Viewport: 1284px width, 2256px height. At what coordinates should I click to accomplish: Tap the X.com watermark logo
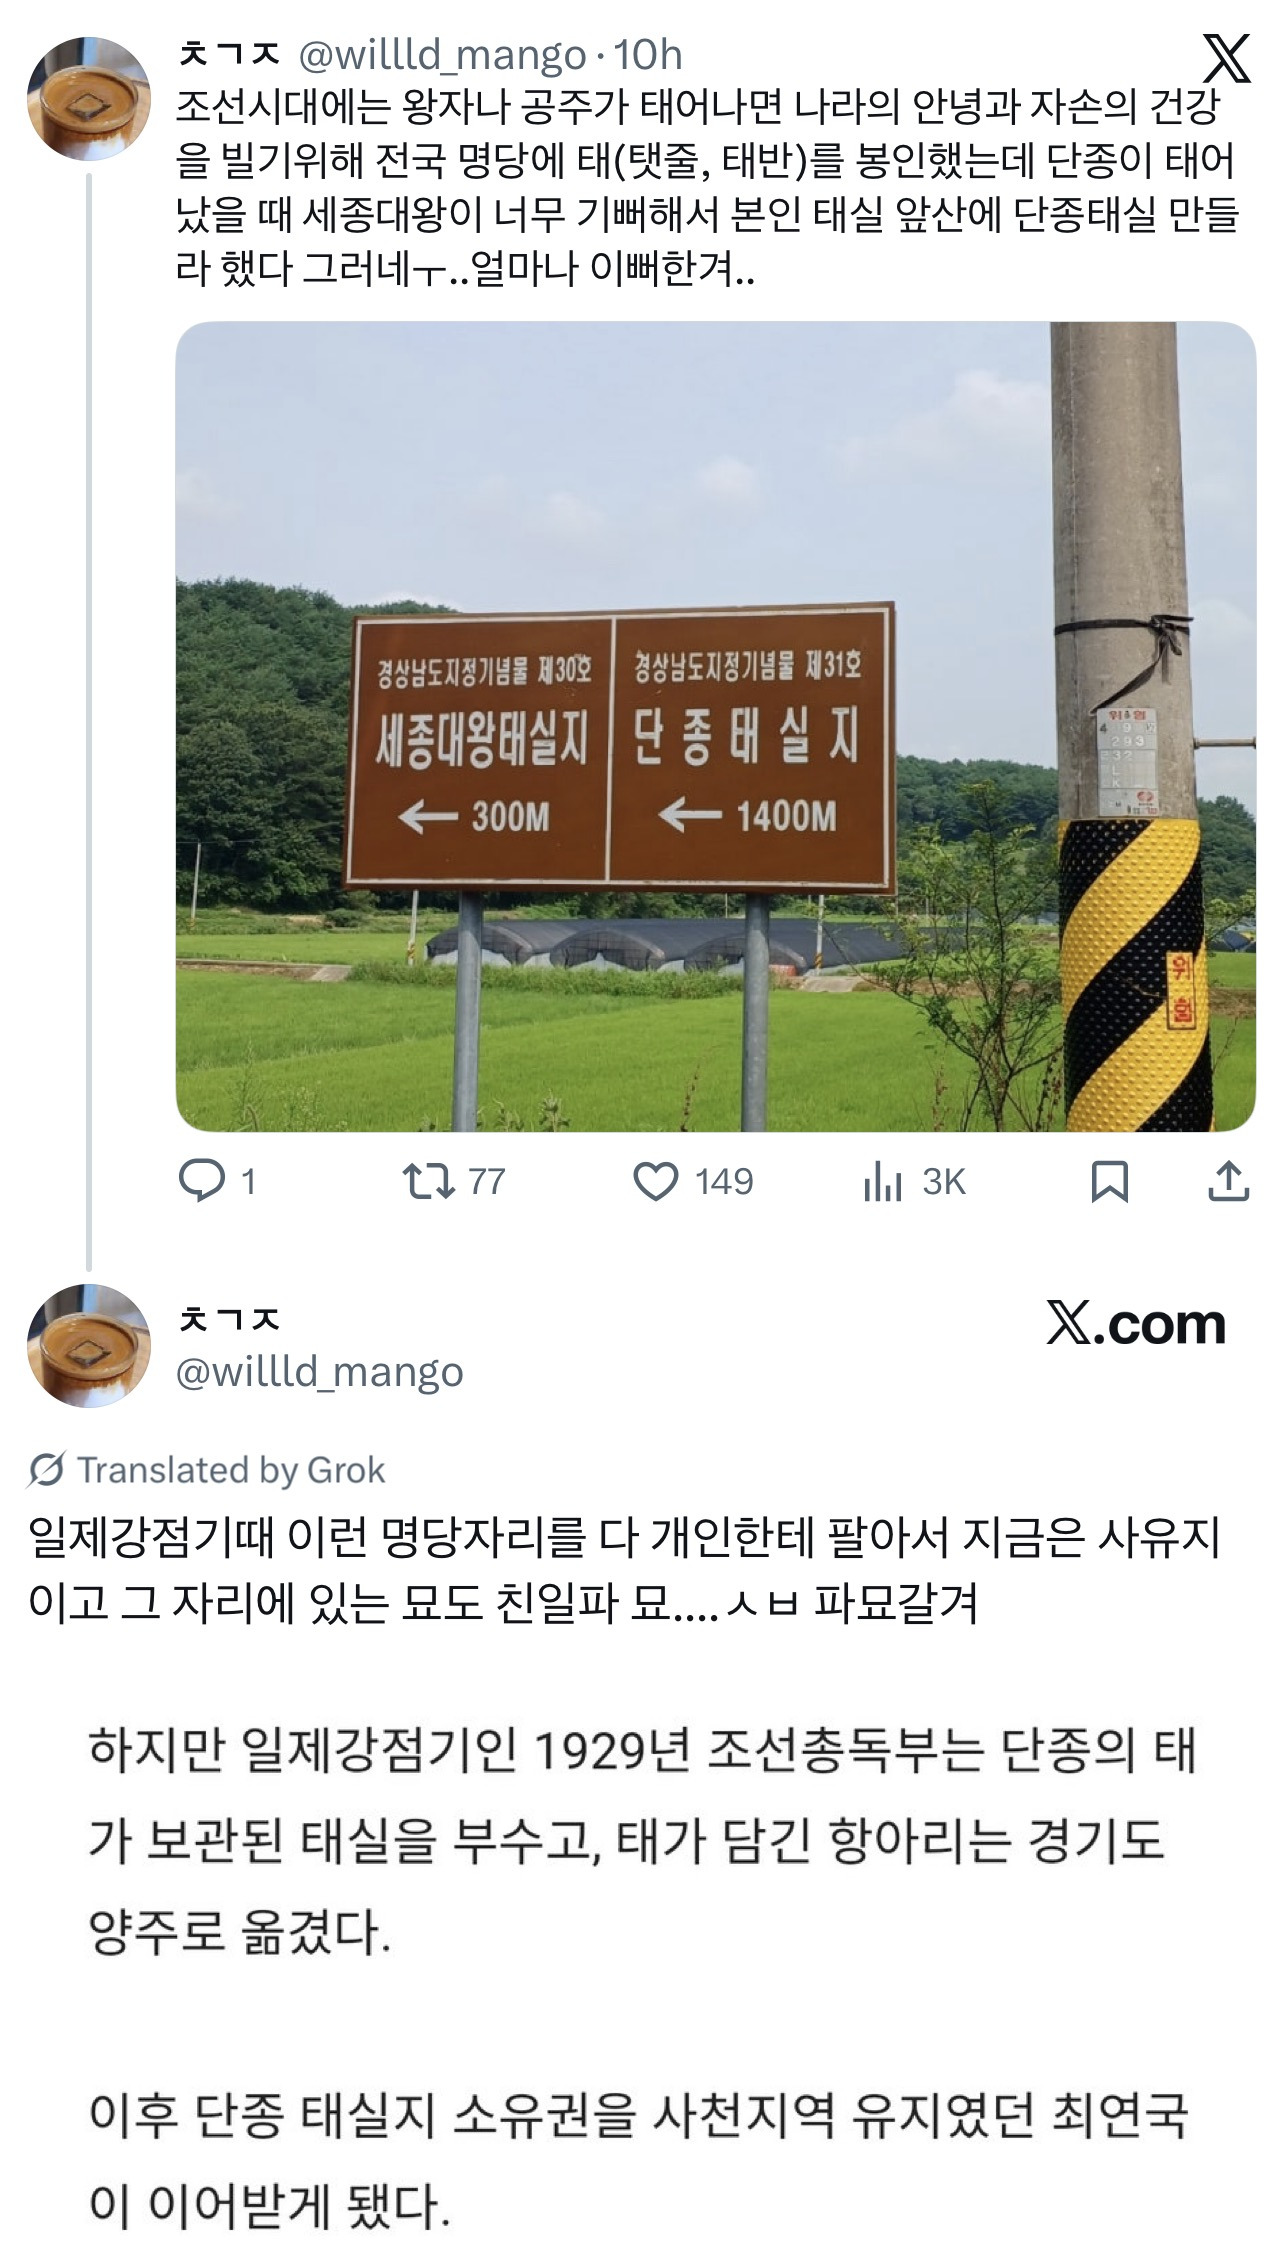(x=1136, y=1324)
